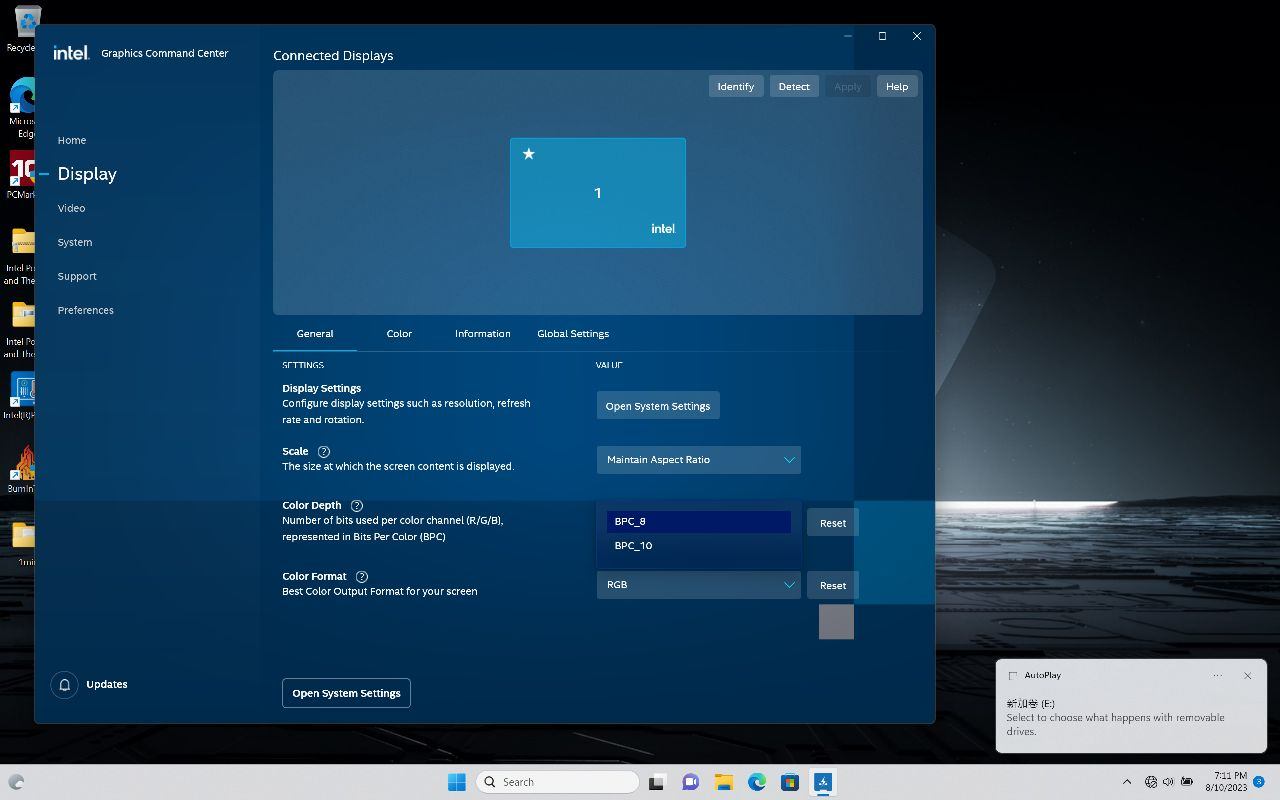The height and width of the screenshot is (800, 1280).
Task: Open Microsoft Edge desktop shortcut
Action: click(x=24, y=108)
